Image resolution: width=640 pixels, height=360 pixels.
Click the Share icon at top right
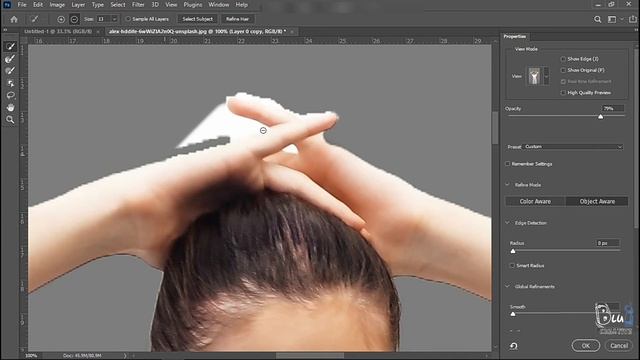(633, 19)
